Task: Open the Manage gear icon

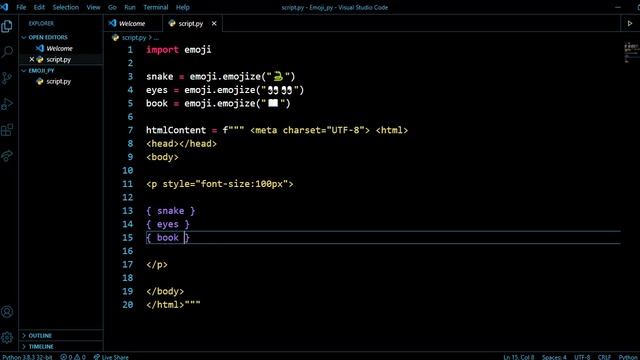Action: [x=7, y=338]
